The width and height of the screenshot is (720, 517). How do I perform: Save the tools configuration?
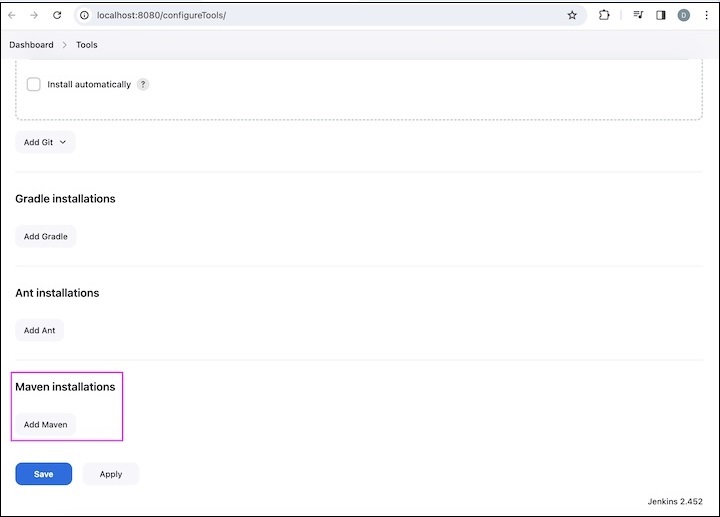(44, 474)
